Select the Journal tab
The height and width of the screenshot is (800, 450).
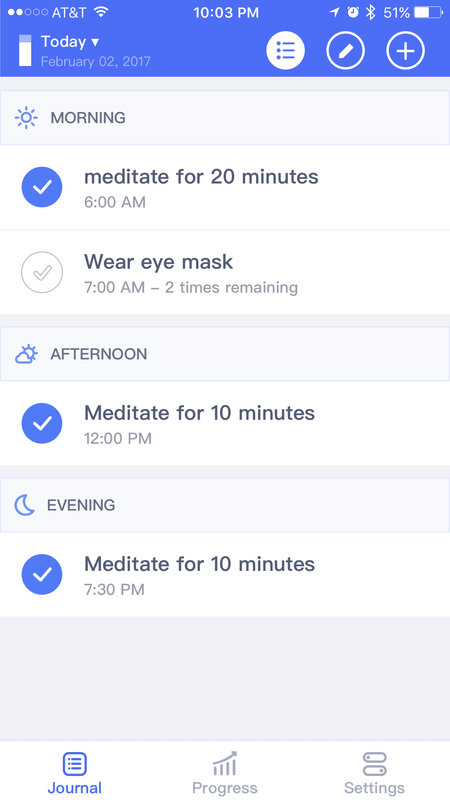(74, 773)
